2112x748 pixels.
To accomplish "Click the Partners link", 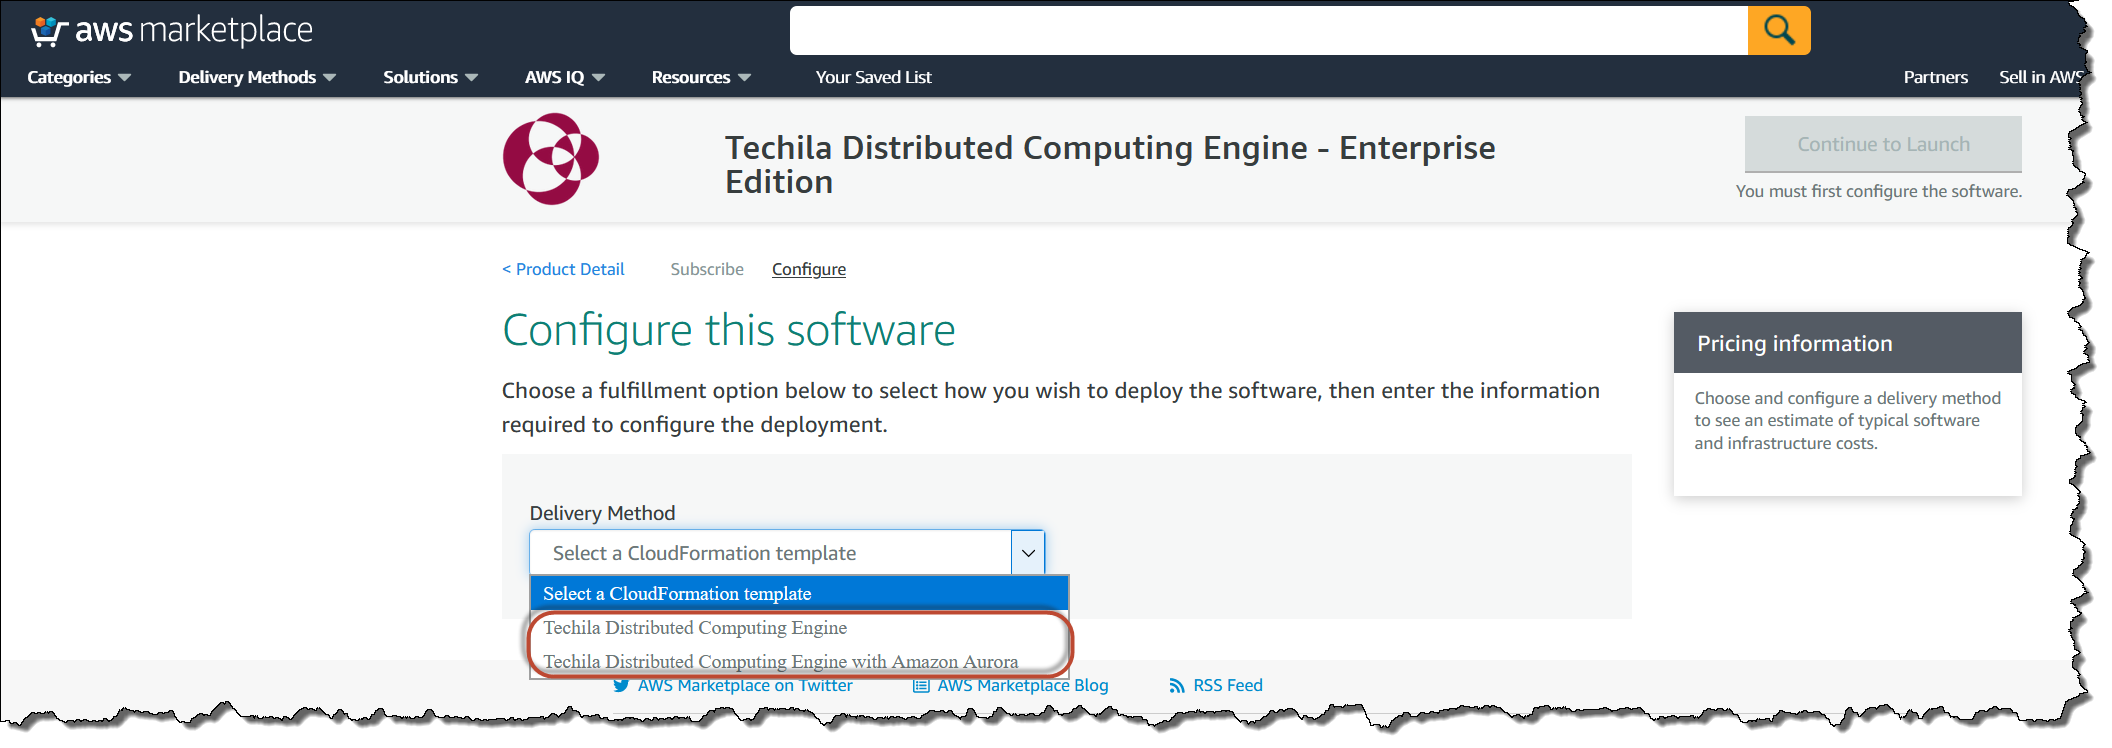I will pos(1935,78).
